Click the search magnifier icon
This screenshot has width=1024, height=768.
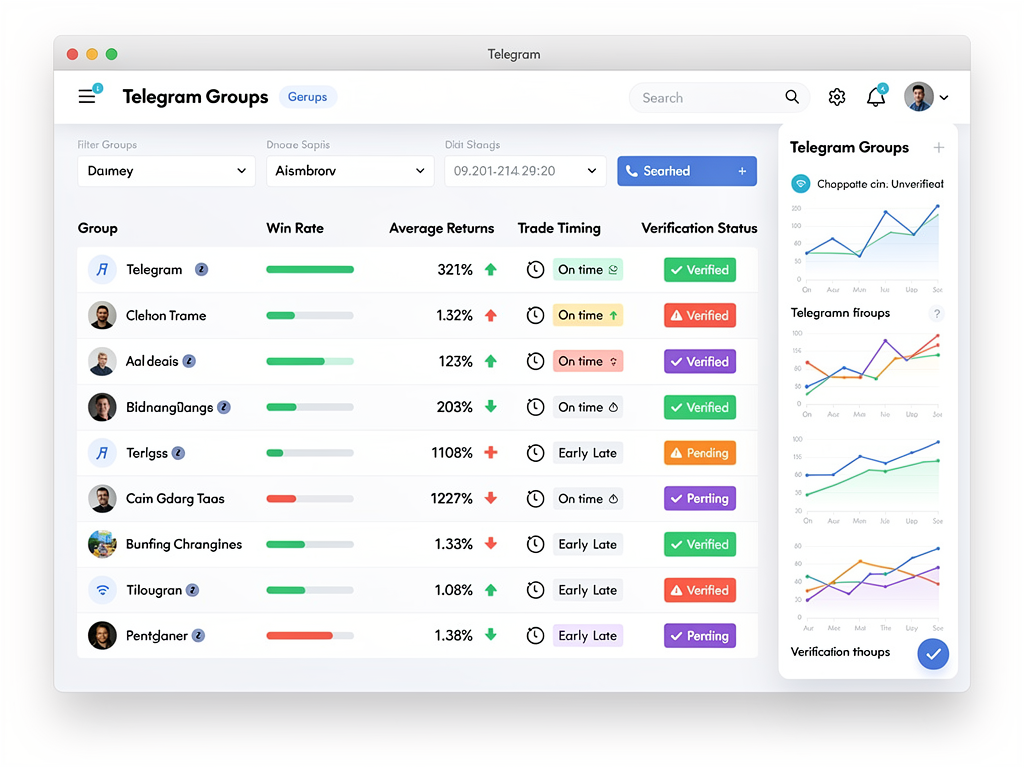[x=792, y=97]
